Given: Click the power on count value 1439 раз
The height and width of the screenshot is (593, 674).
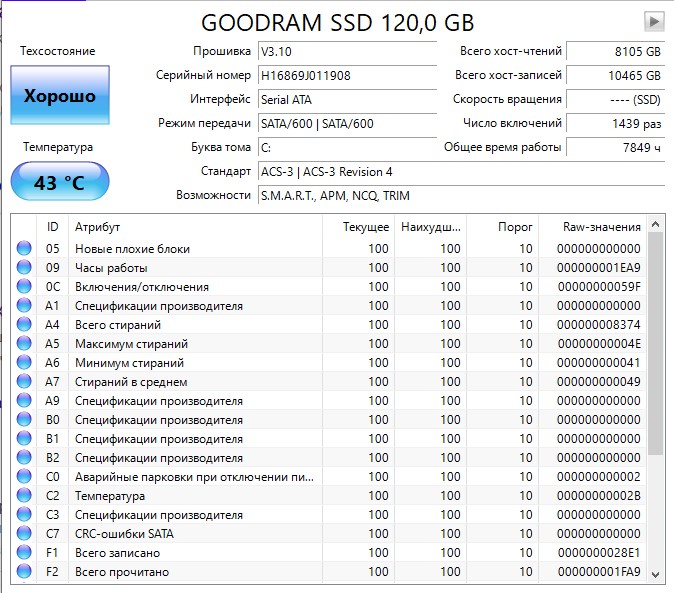Looking at the screenshot, I should tap(616, 124).
